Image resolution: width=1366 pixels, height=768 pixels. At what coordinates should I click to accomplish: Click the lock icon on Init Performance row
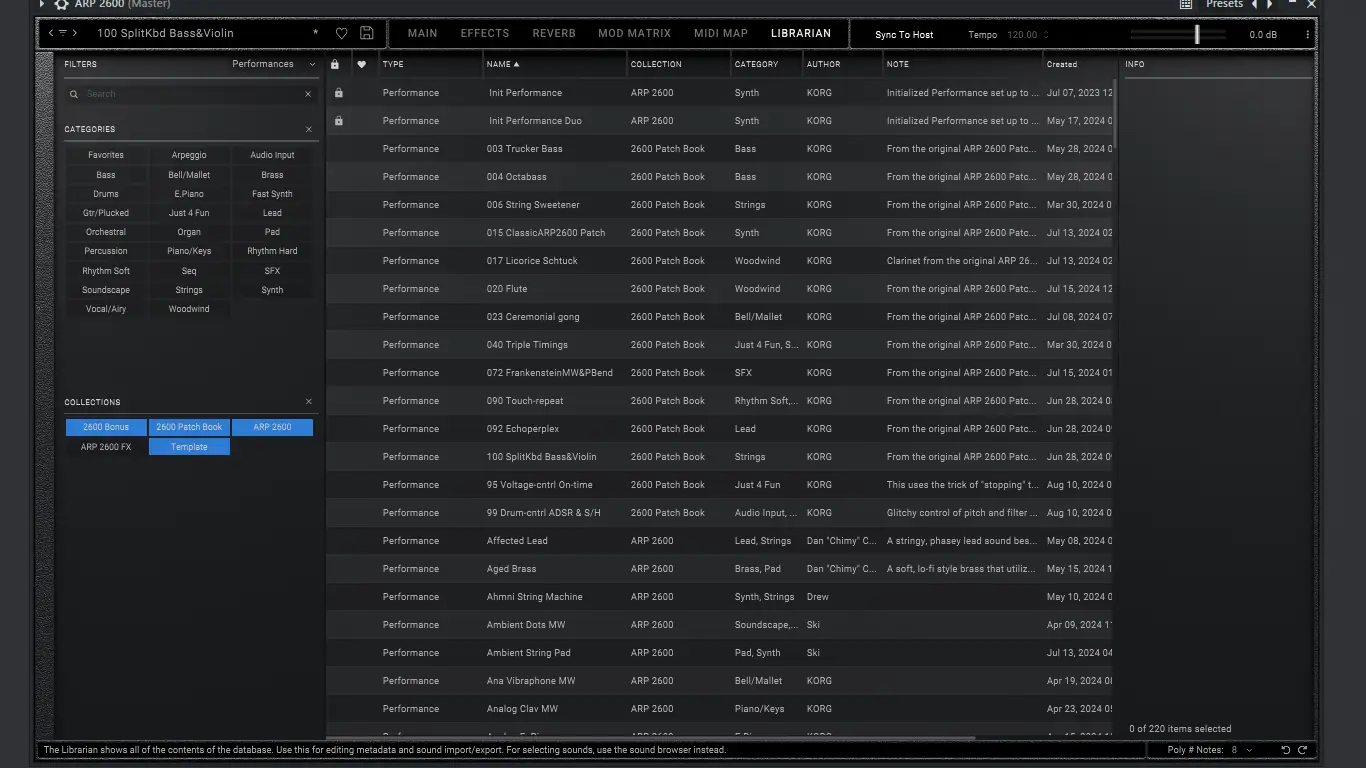[x=339, y=93]
